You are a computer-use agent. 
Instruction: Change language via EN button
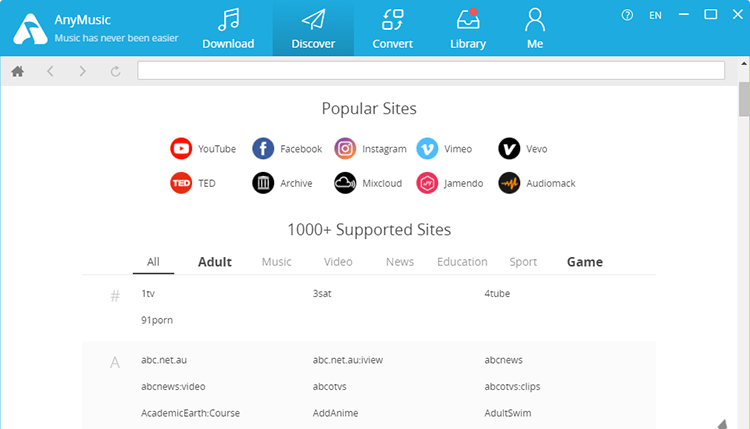[x=655, y=15]
